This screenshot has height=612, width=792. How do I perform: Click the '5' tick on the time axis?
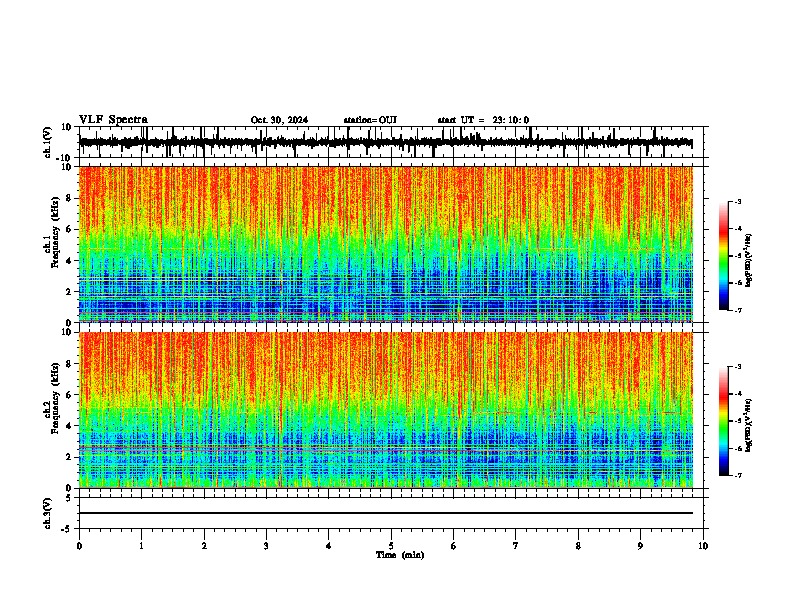pyautogui.click(x=391, y=546)
